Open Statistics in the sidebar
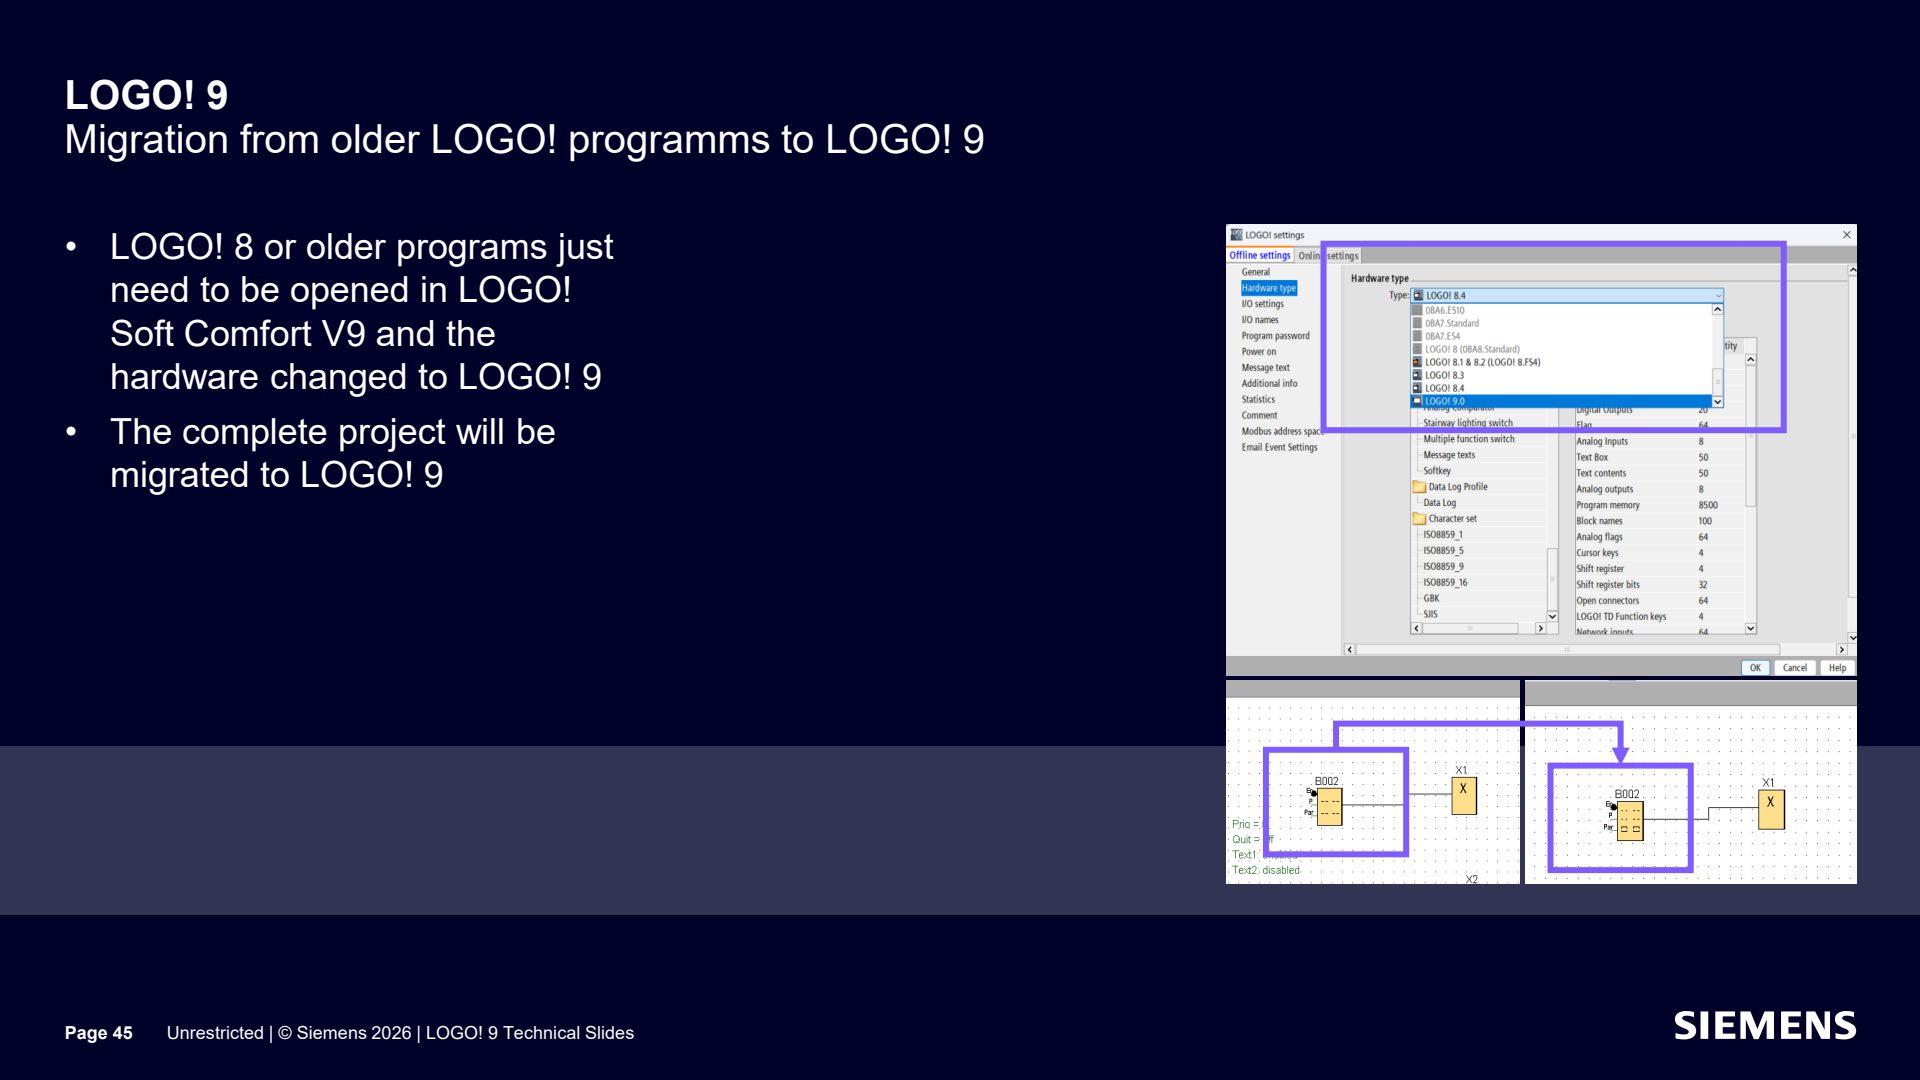The height and width of the screenshot is (1080, 1920). tap(1258, 400)
